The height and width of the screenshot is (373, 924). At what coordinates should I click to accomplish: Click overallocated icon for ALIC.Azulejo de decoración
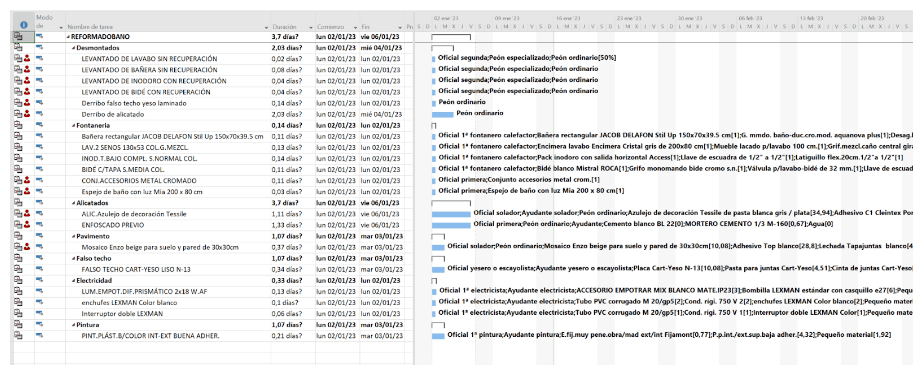[x=27, y=213]
